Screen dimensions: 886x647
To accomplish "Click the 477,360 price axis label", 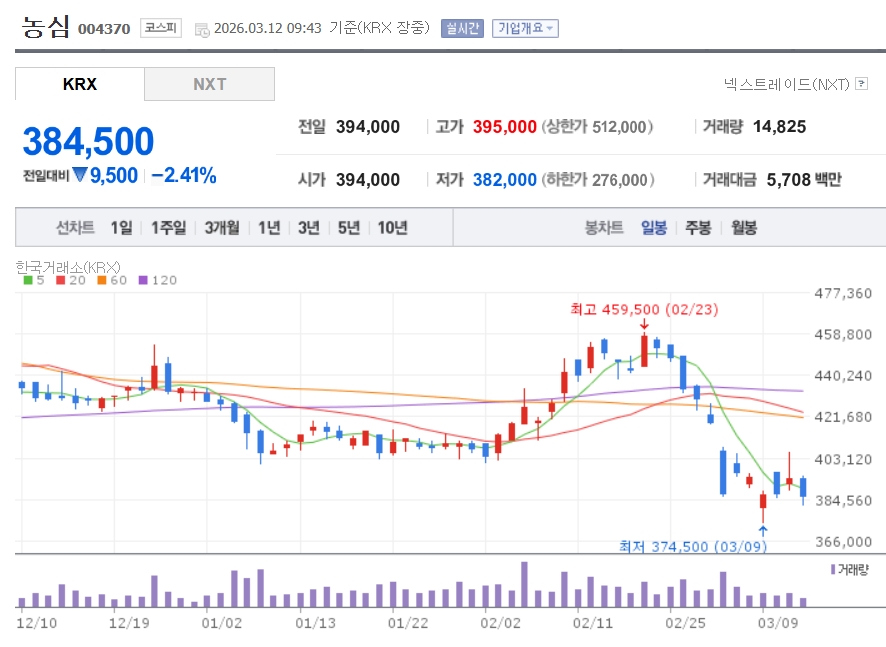I will [843, 293].
